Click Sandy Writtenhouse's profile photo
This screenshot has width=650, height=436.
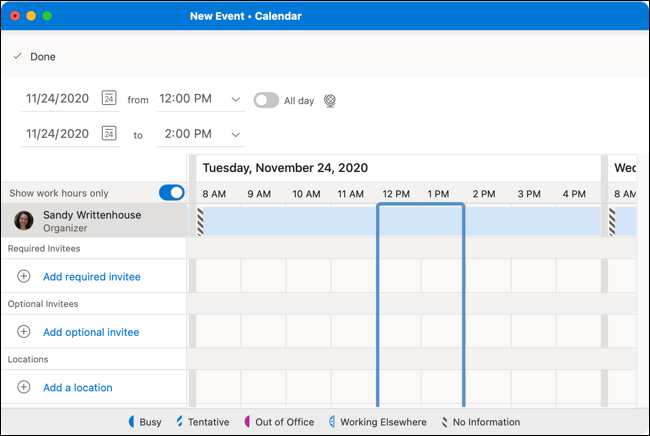coord(24,220)
